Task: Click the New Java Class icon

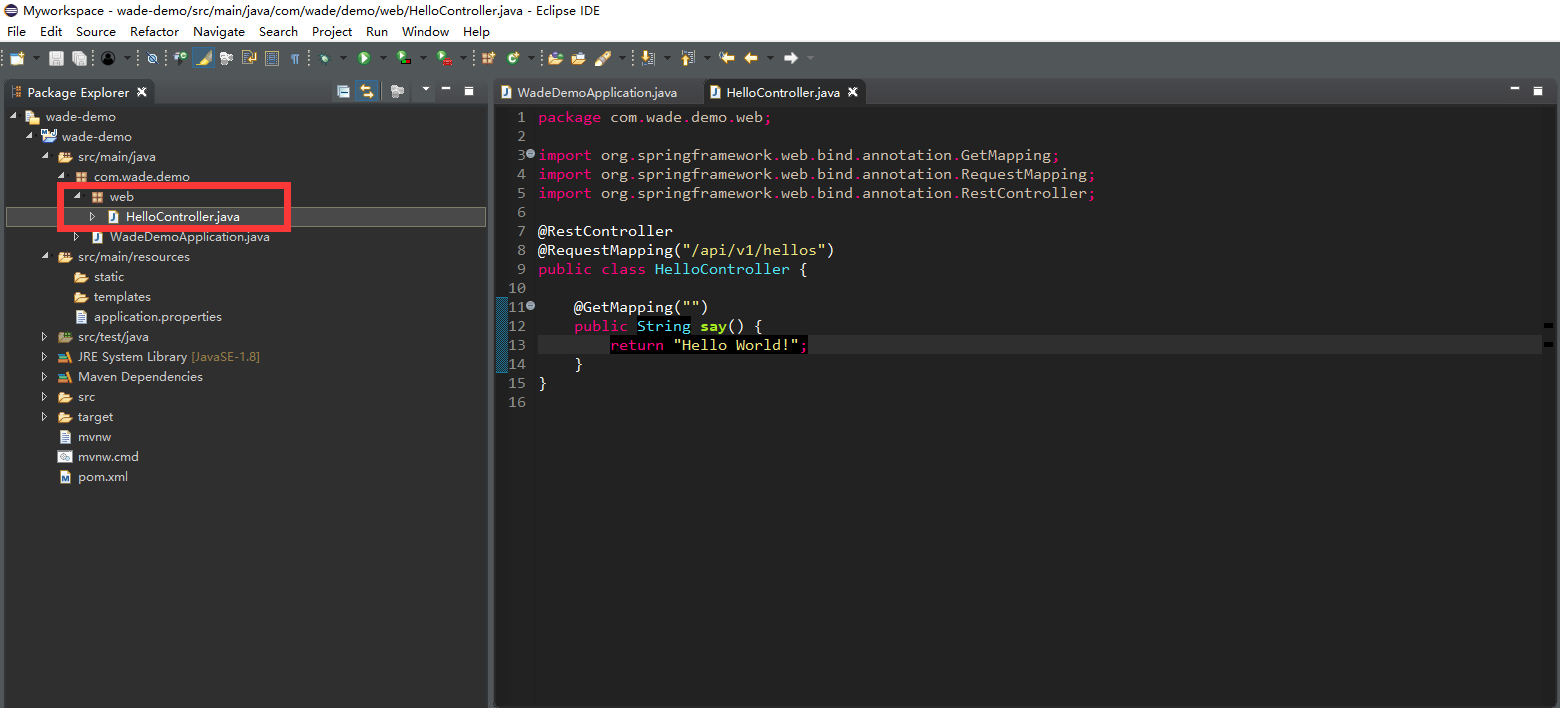Action: pyautogui.click(x=514, y=58)
